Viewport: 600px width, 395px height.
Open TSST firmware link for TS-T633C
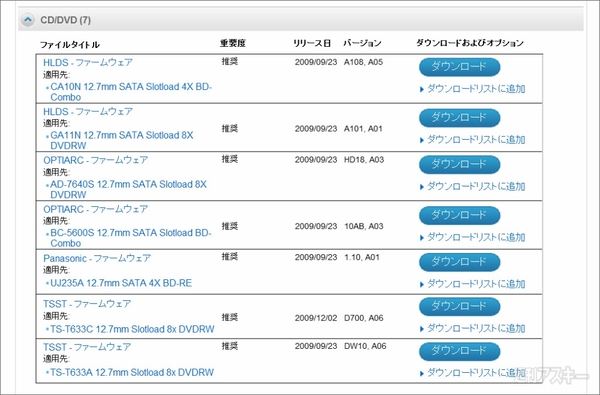(x=87, y=304)
